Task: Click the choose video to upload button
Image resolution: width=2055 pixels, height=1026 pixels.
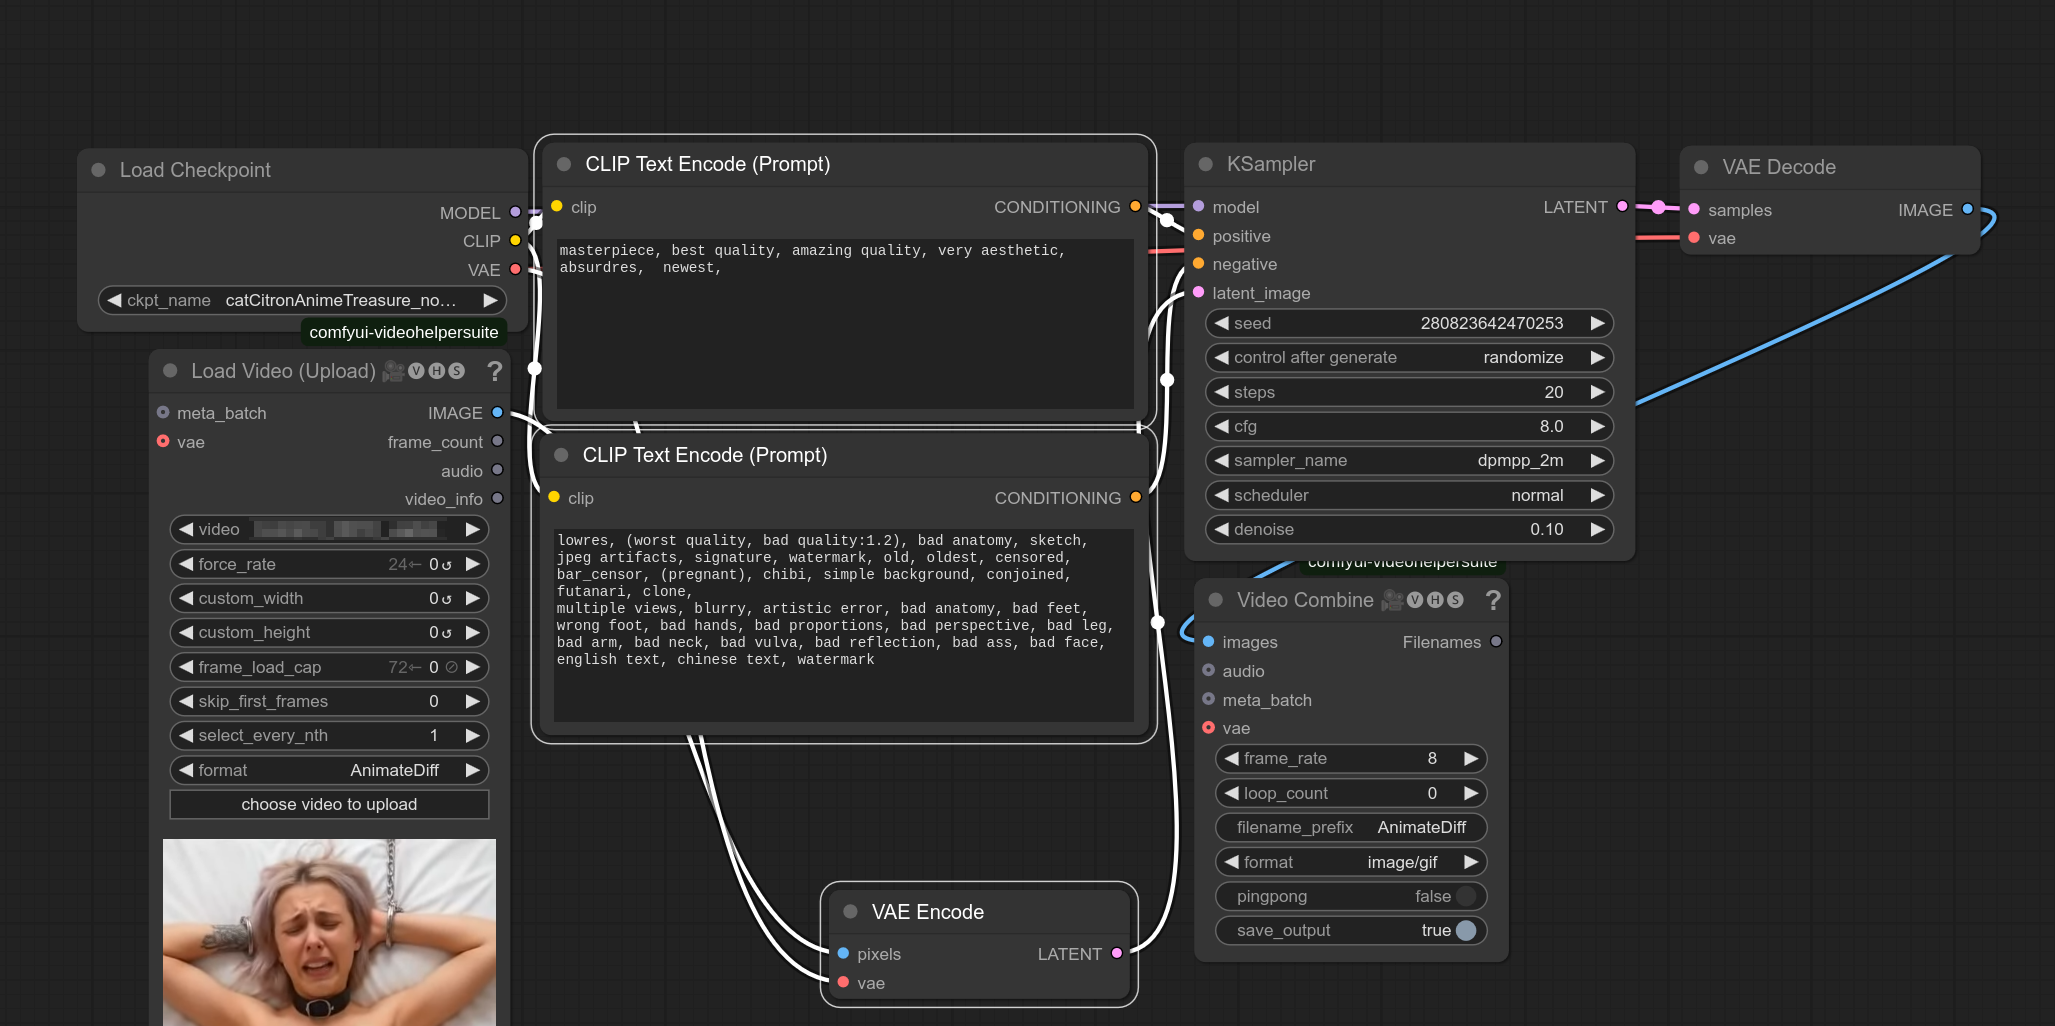Action: [x=329, y=804]
